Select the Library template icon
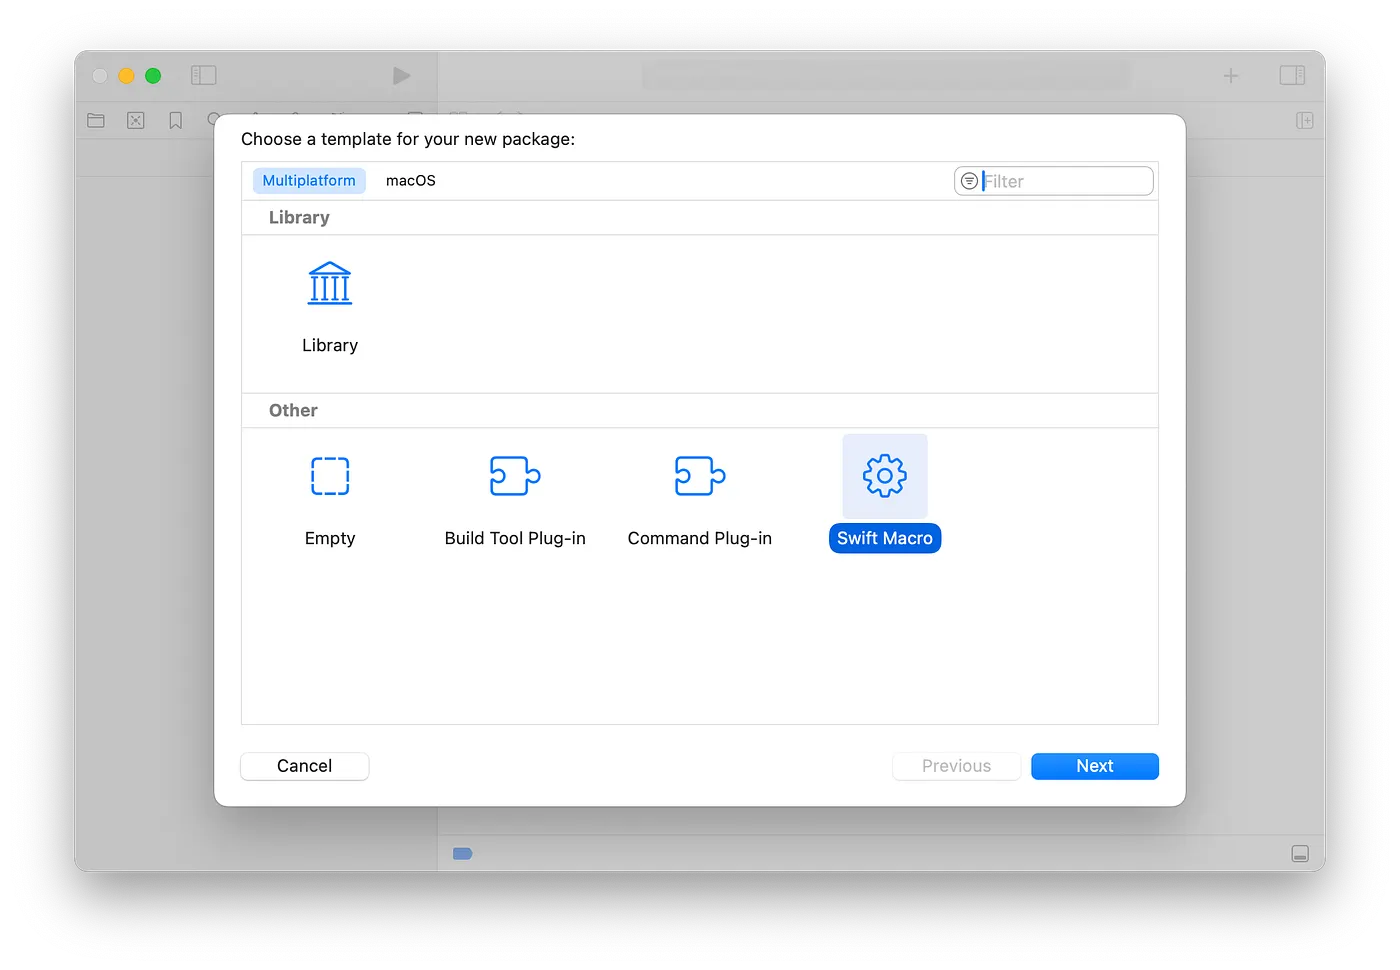Image resolution: width=1400 pixels, height=970 pixels. [x=330, y=283]
